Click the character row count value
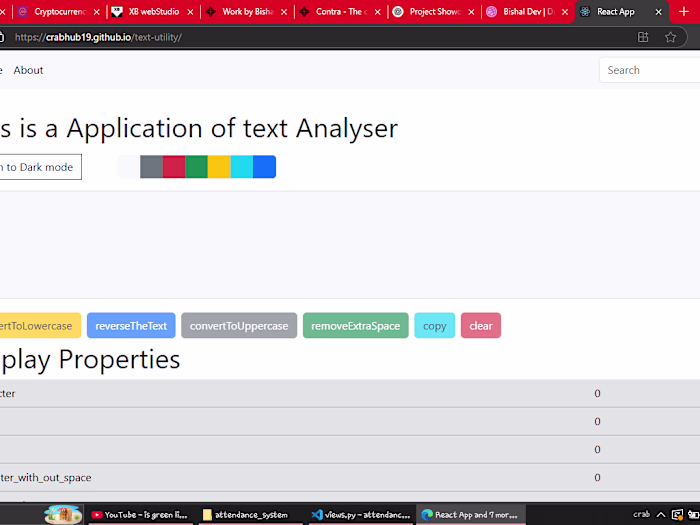Screen dimensions: 700x525 point(597,393)
